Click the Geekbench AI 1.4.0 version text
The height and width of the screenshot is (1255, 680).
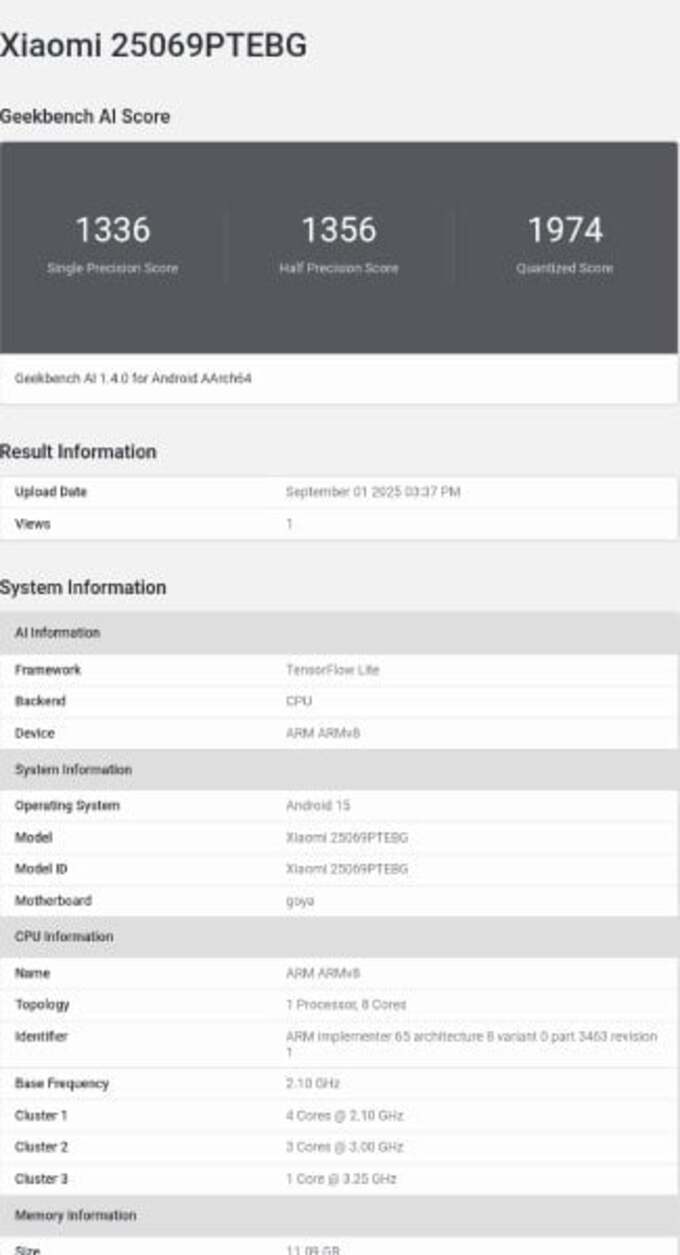coord(133,380)
